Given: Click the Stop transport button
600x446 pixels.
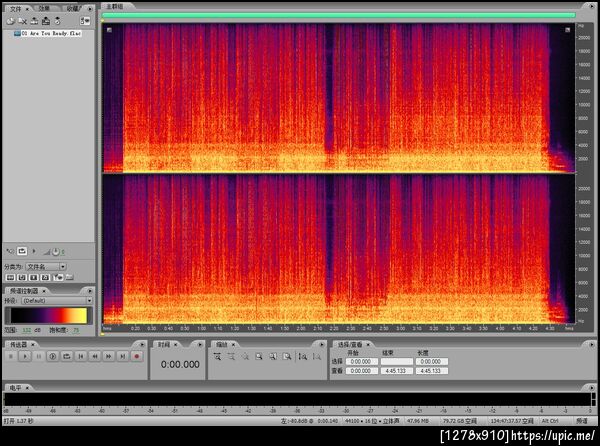Looking at the screenshot, I should point(11,356).
